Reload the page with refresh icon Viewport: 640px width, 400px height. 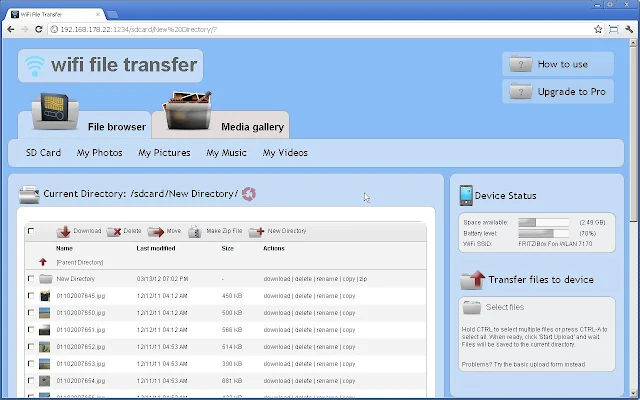[x=39, y=29]
